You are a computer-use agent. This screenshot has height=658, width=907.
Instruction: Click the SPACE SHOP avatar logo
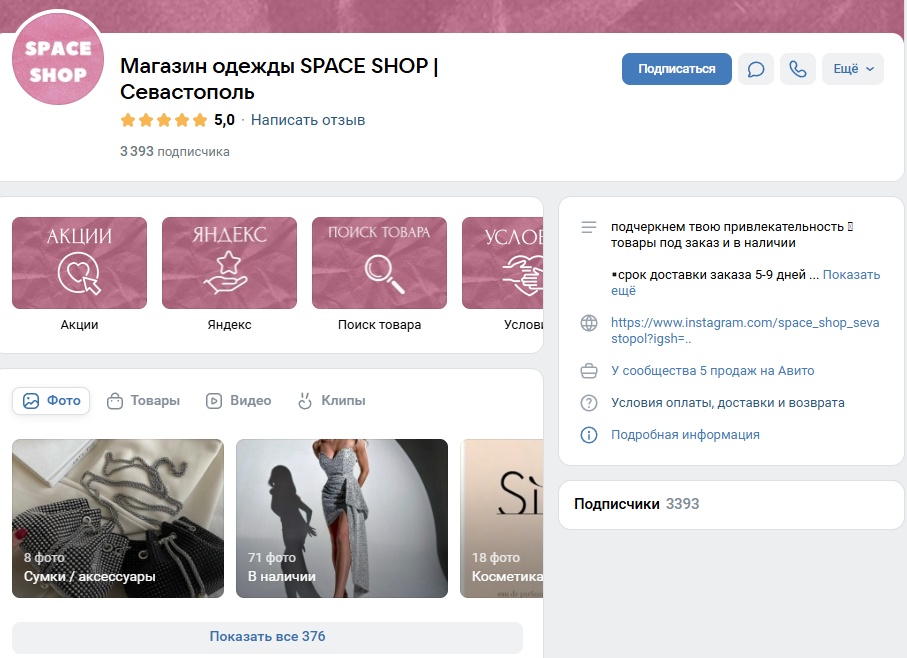pos(58,61)
